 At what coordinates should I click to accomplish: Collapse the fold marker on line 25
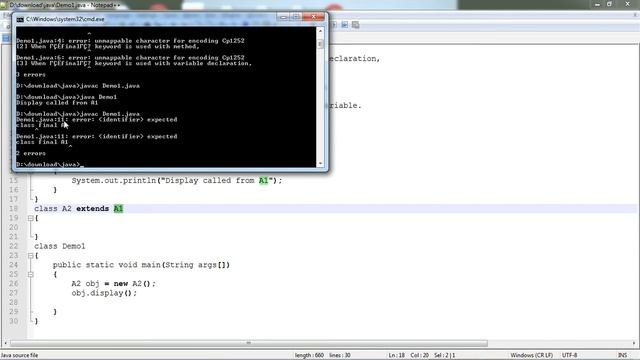tap(31, 275)
